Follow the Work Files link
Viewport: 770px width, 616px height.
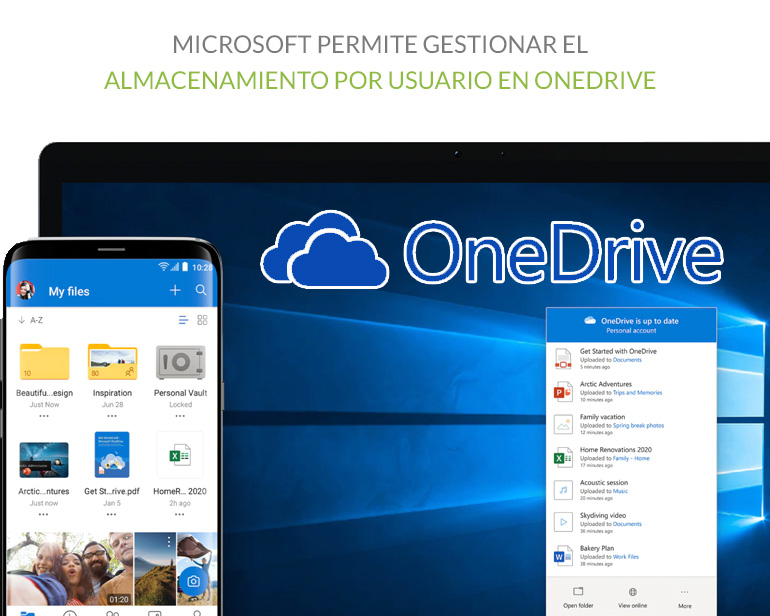[x=626, y=557]
